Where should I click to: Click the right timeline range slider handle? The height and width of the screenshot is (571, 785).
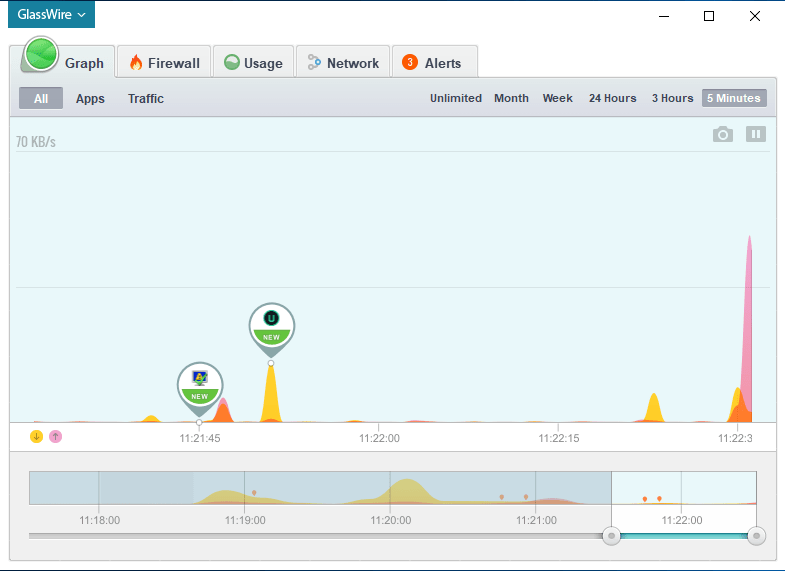[756, 536]
